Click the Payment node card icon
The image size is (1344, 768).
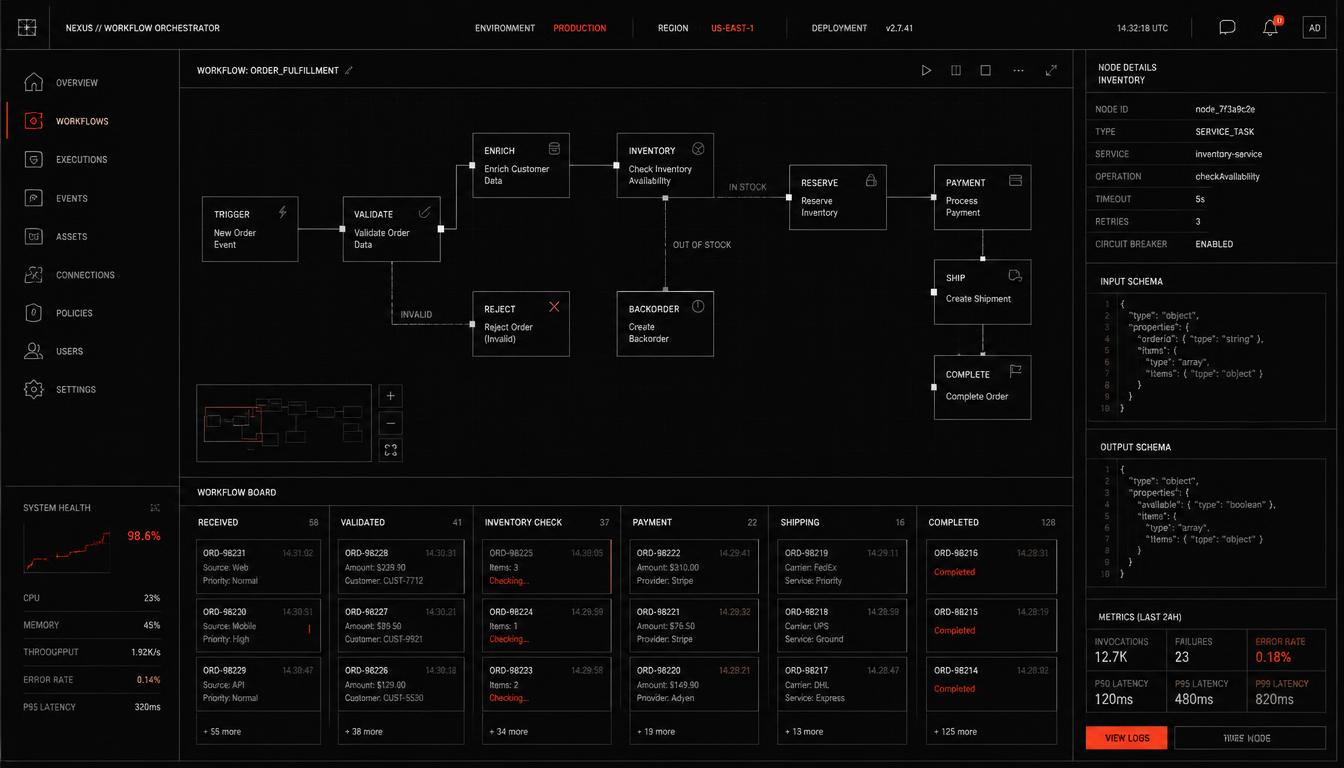click(1015, 180)
